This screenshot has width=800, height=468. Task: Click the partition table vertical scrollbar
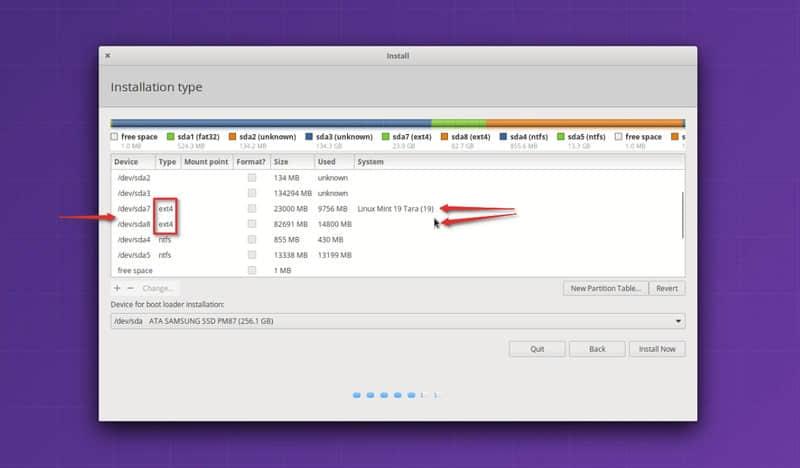[682, 215]
